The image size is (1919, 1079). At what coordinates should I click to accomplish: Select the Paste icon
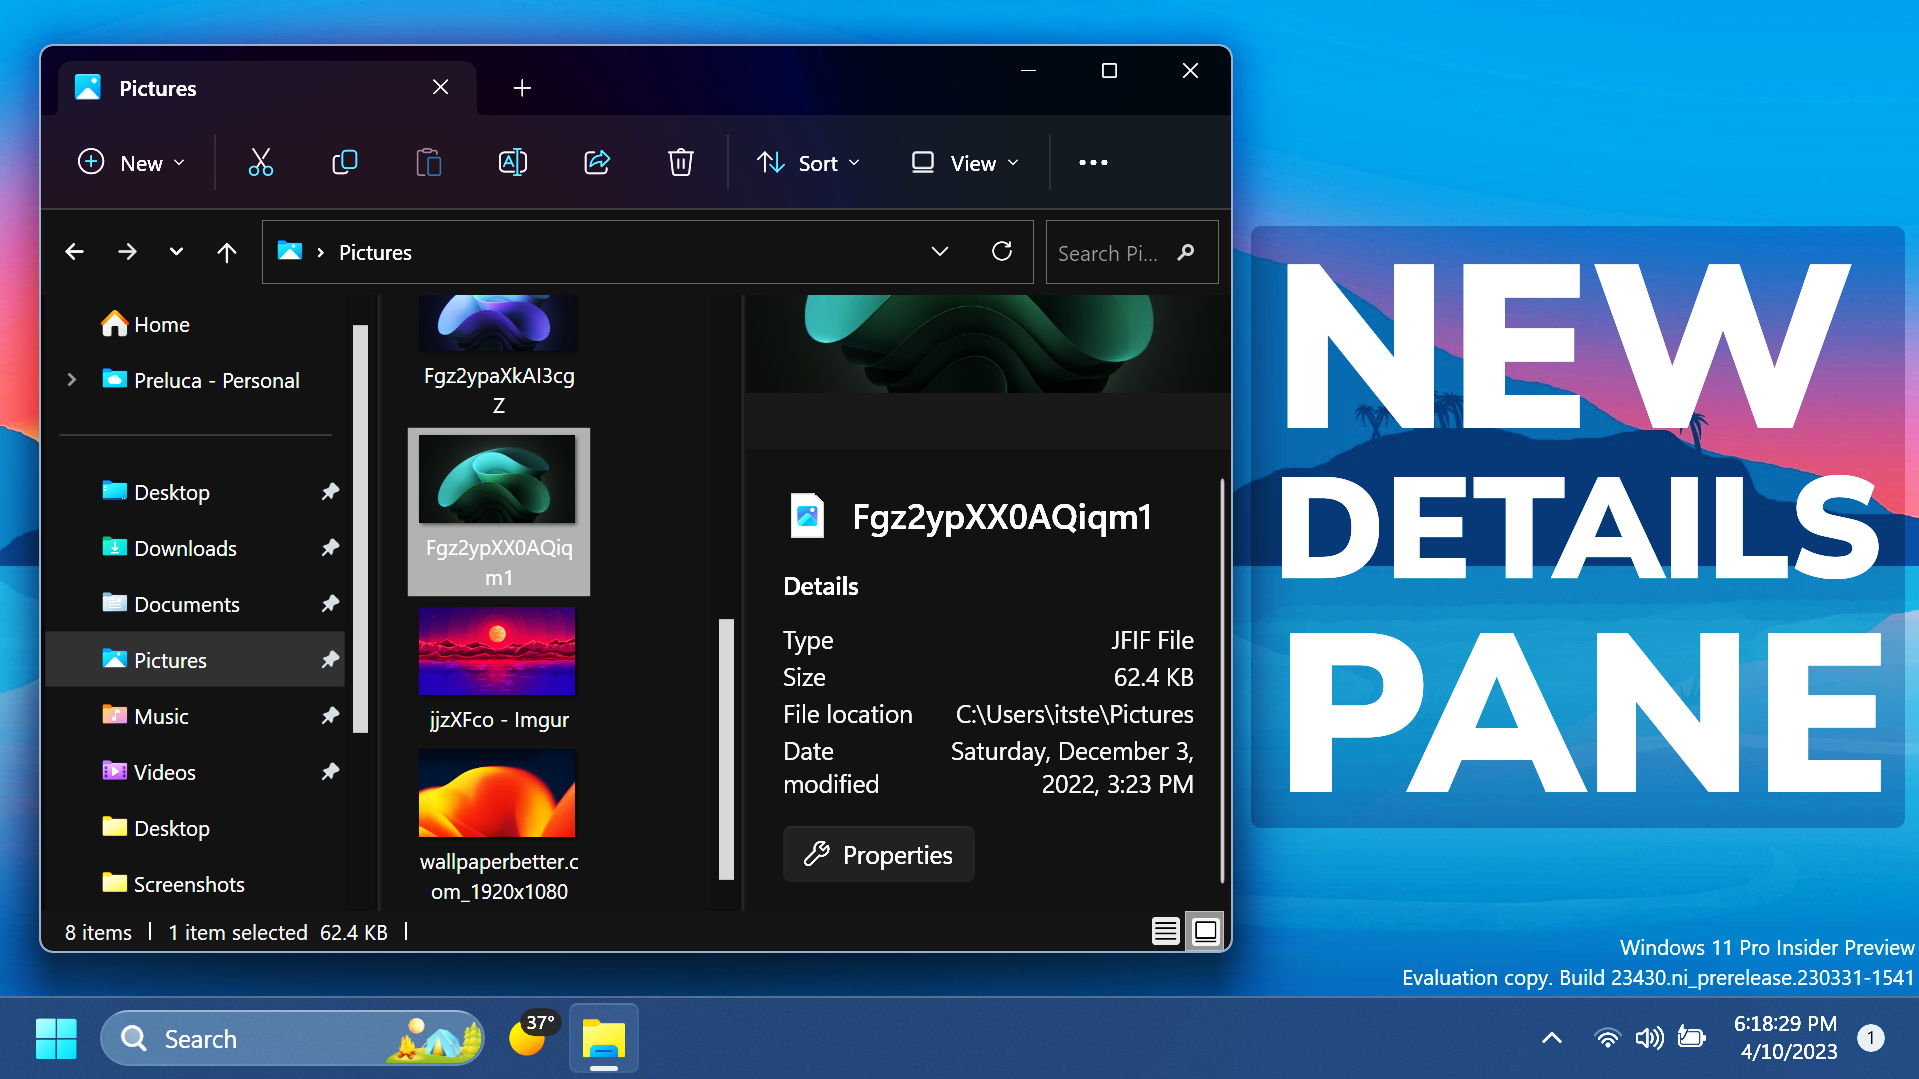pos(429,162)
